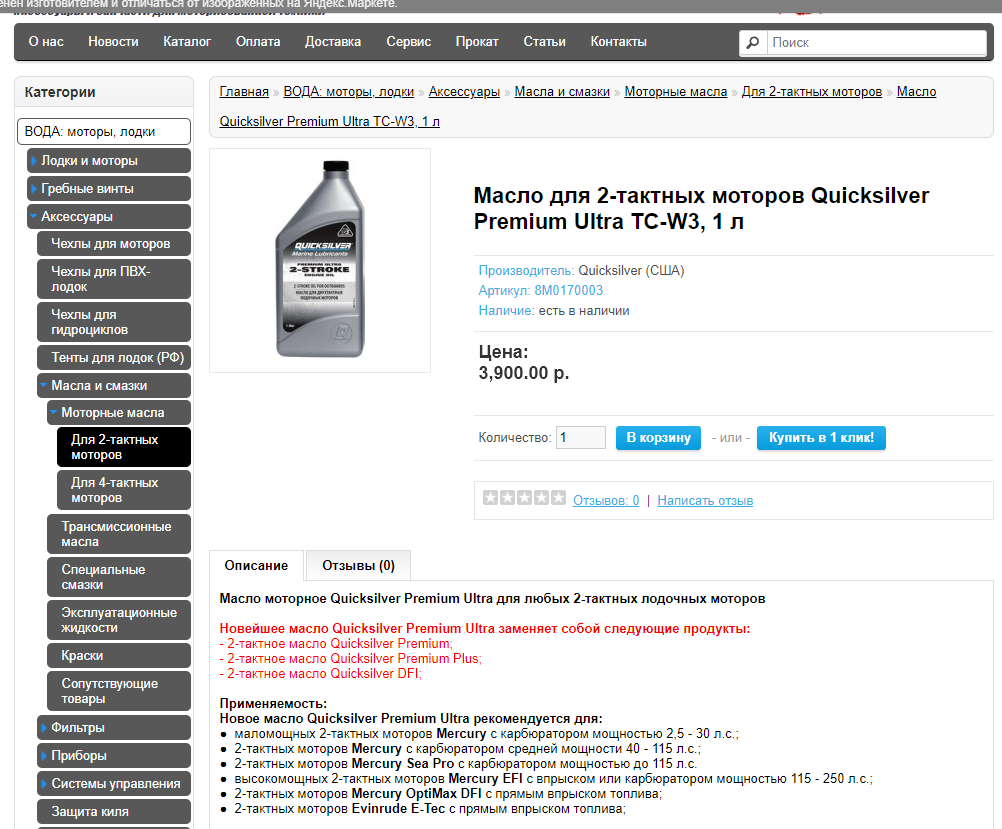The height and width of the screenshot is (829, 1002).
Task: Open ВОДА: моторы, лодки breadcrumb link
Action: (x=348, y=91)
